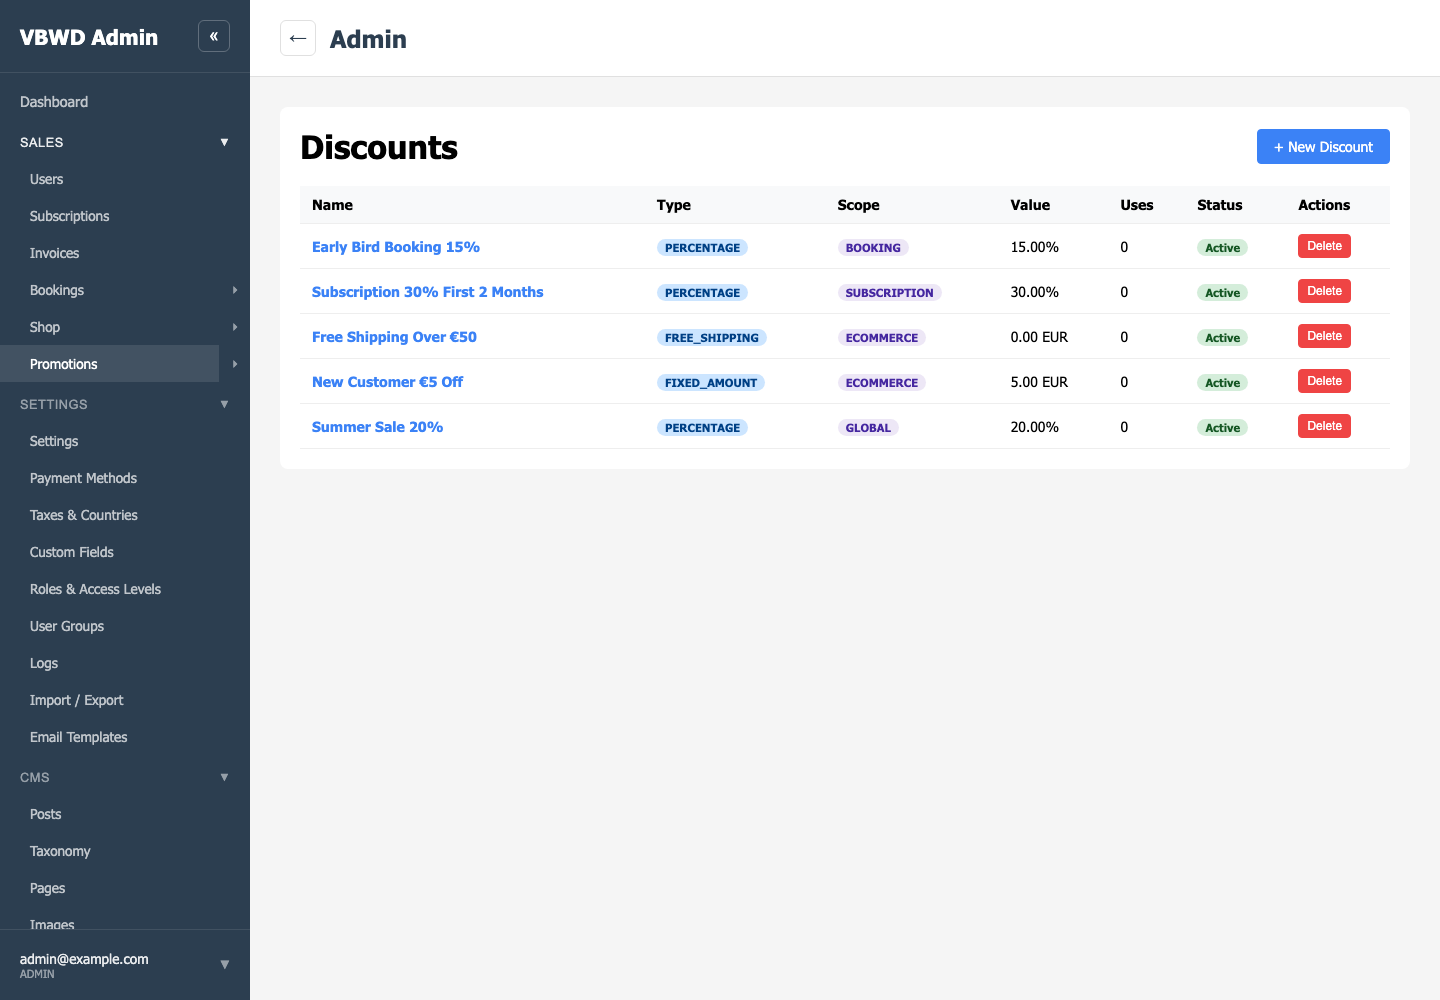This screenshot has height=1000, width=1440.
Task: Open Users in the sidebar
Action: pos(46,179)
